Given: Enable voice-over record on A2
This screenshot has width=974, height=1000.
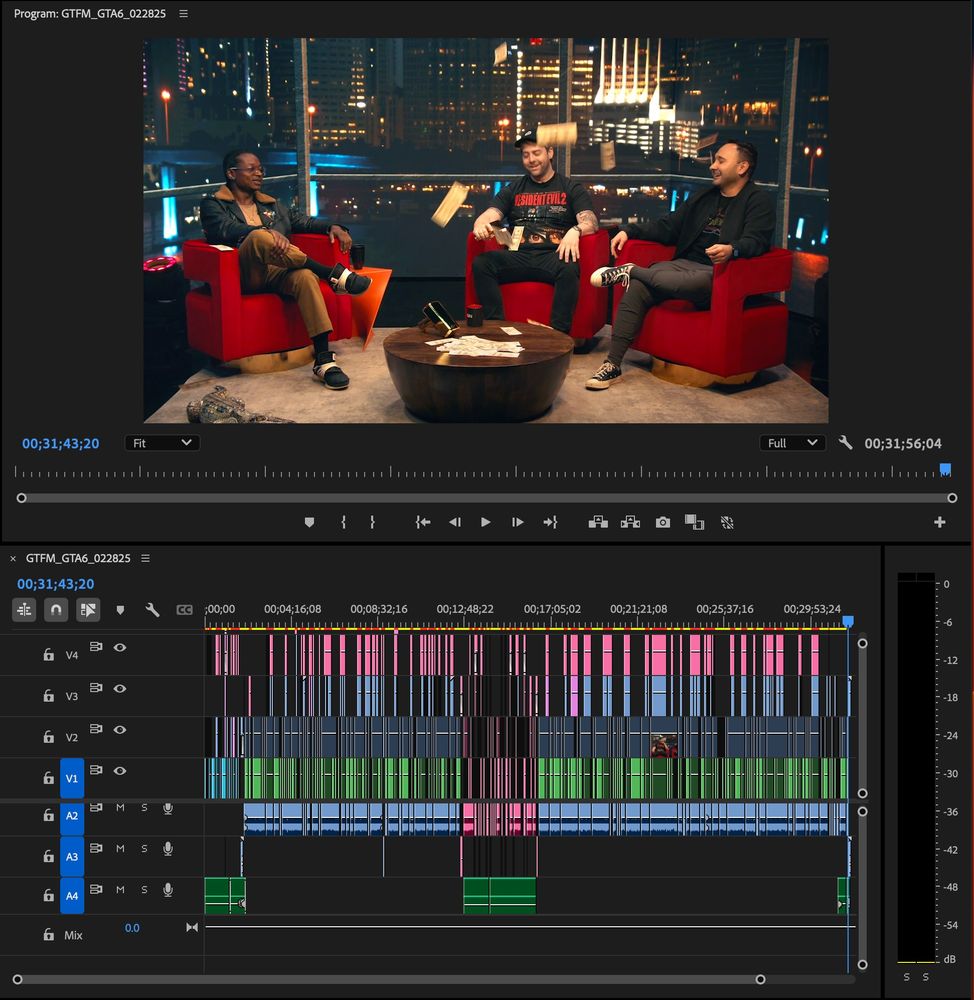Looking at the screenshot, I should point(168,809).
